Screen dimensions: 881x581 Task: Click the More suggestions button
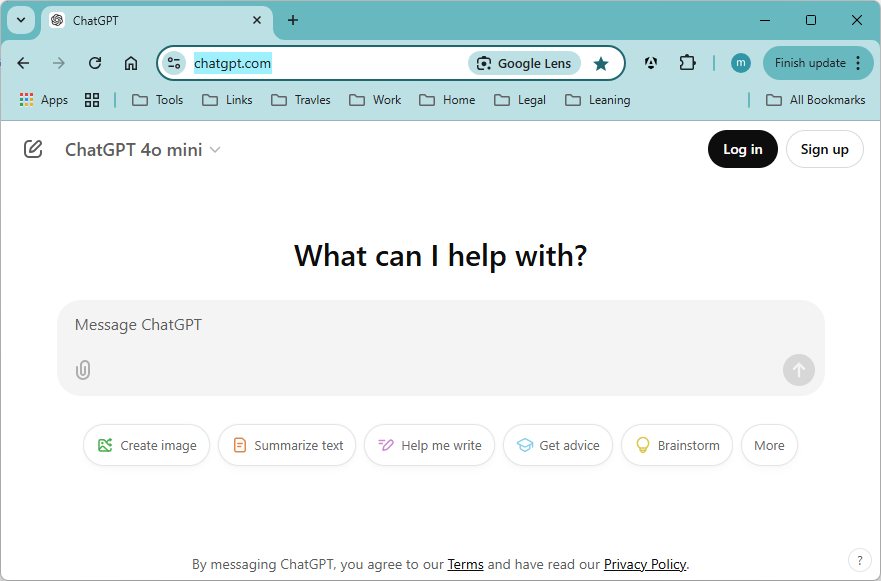(x=769, y=446)
